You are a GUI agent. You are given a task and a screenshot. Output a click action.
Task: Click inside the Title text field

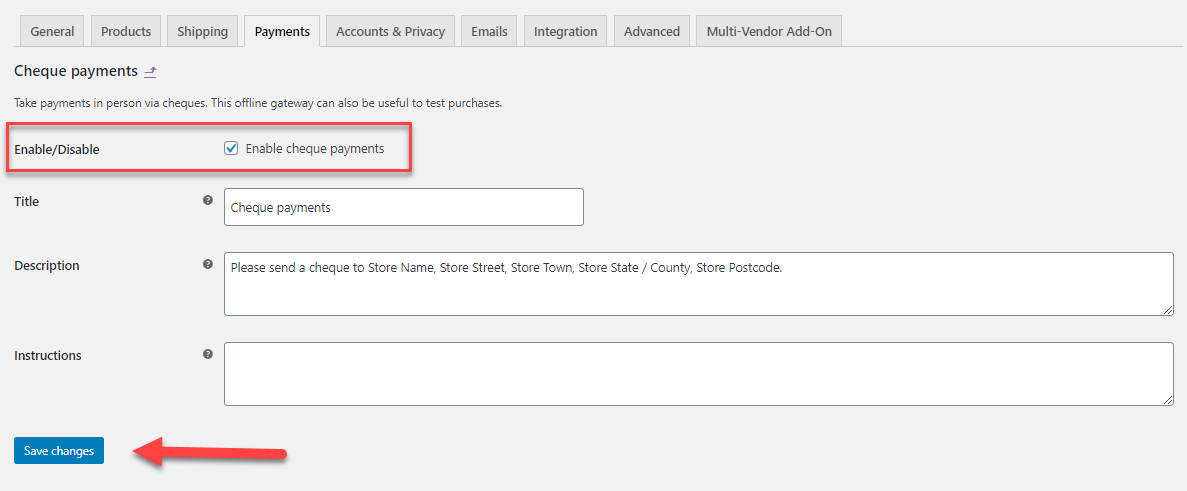point(403,207)
